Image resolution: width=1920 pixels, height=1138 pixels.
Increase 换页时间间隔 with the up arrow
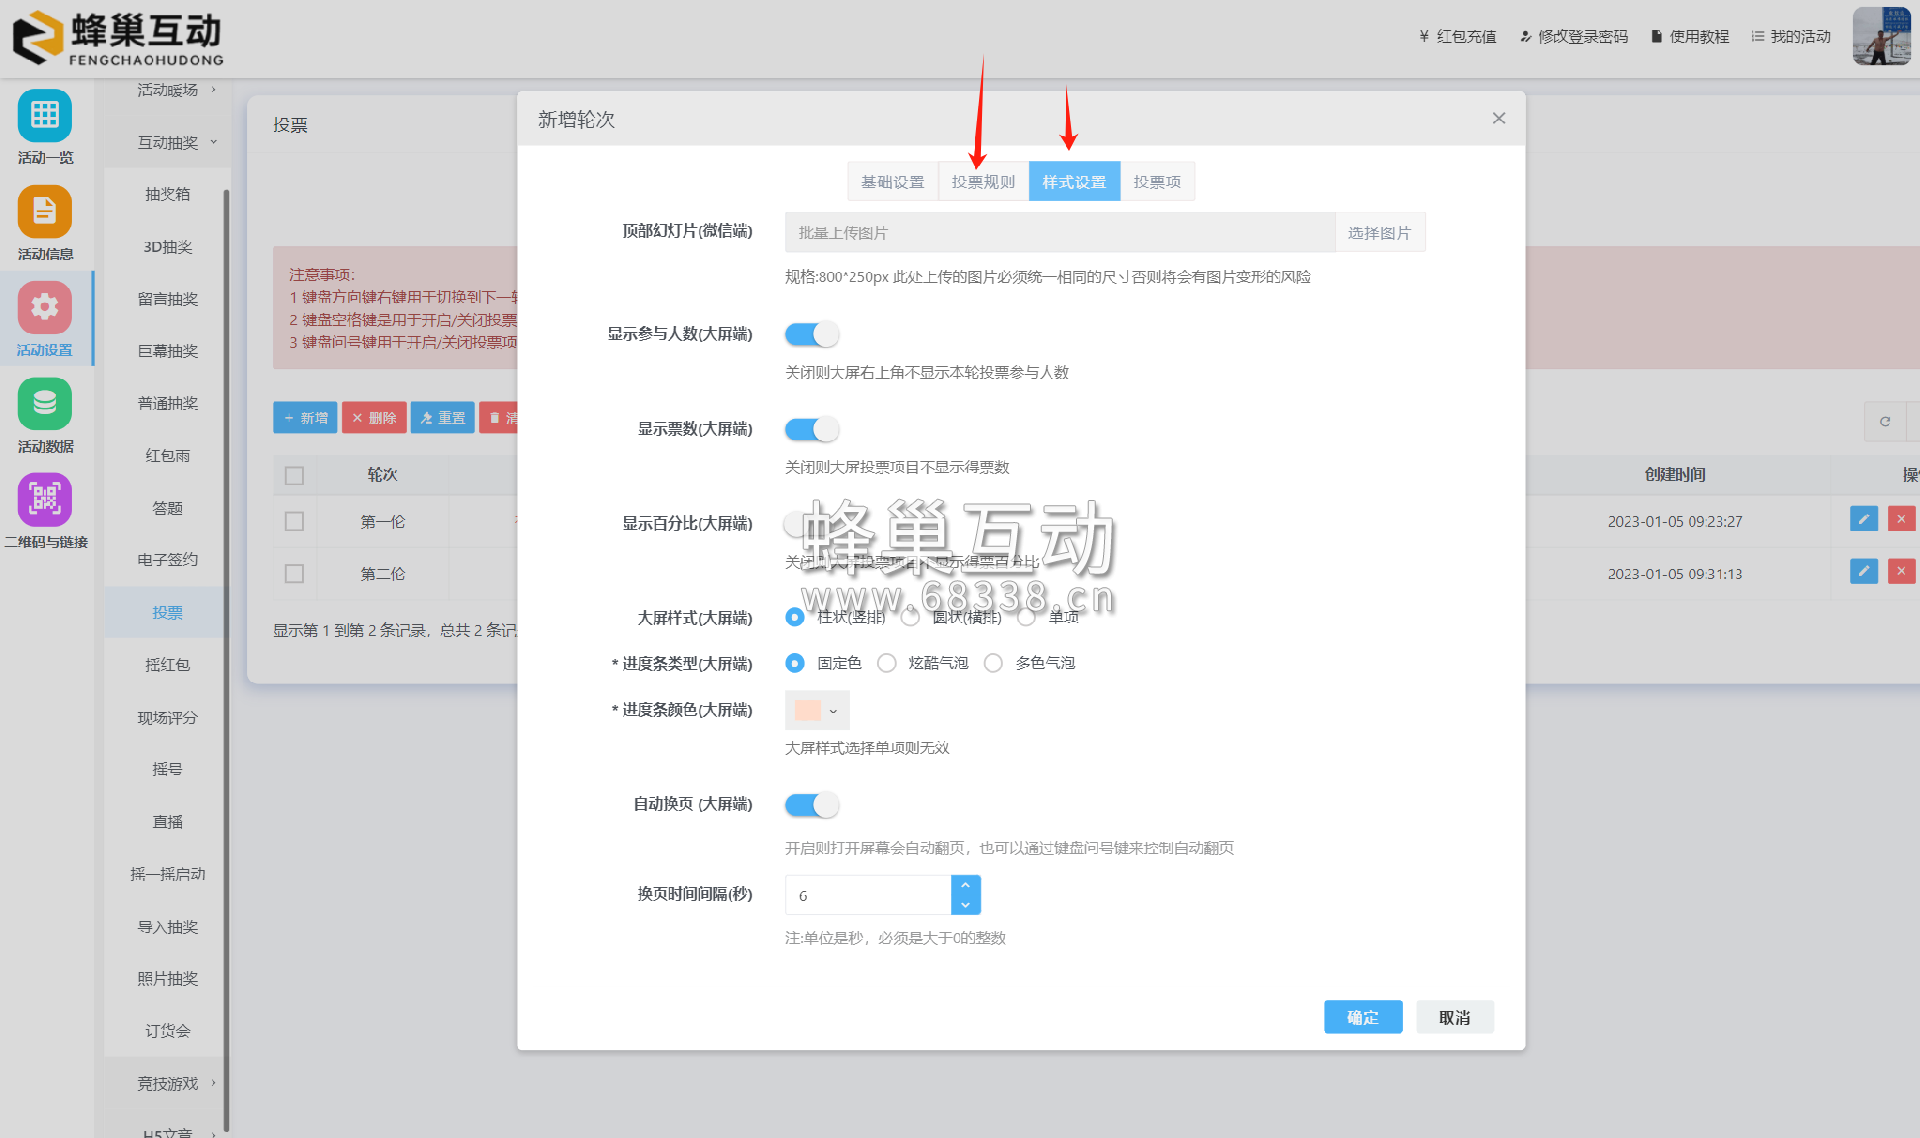(x=965, y=885)
